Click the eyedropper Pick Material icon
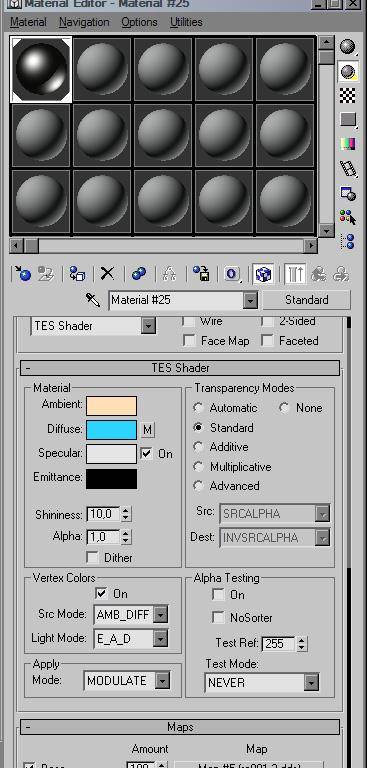The image size is (367, 768). point(93,300)
